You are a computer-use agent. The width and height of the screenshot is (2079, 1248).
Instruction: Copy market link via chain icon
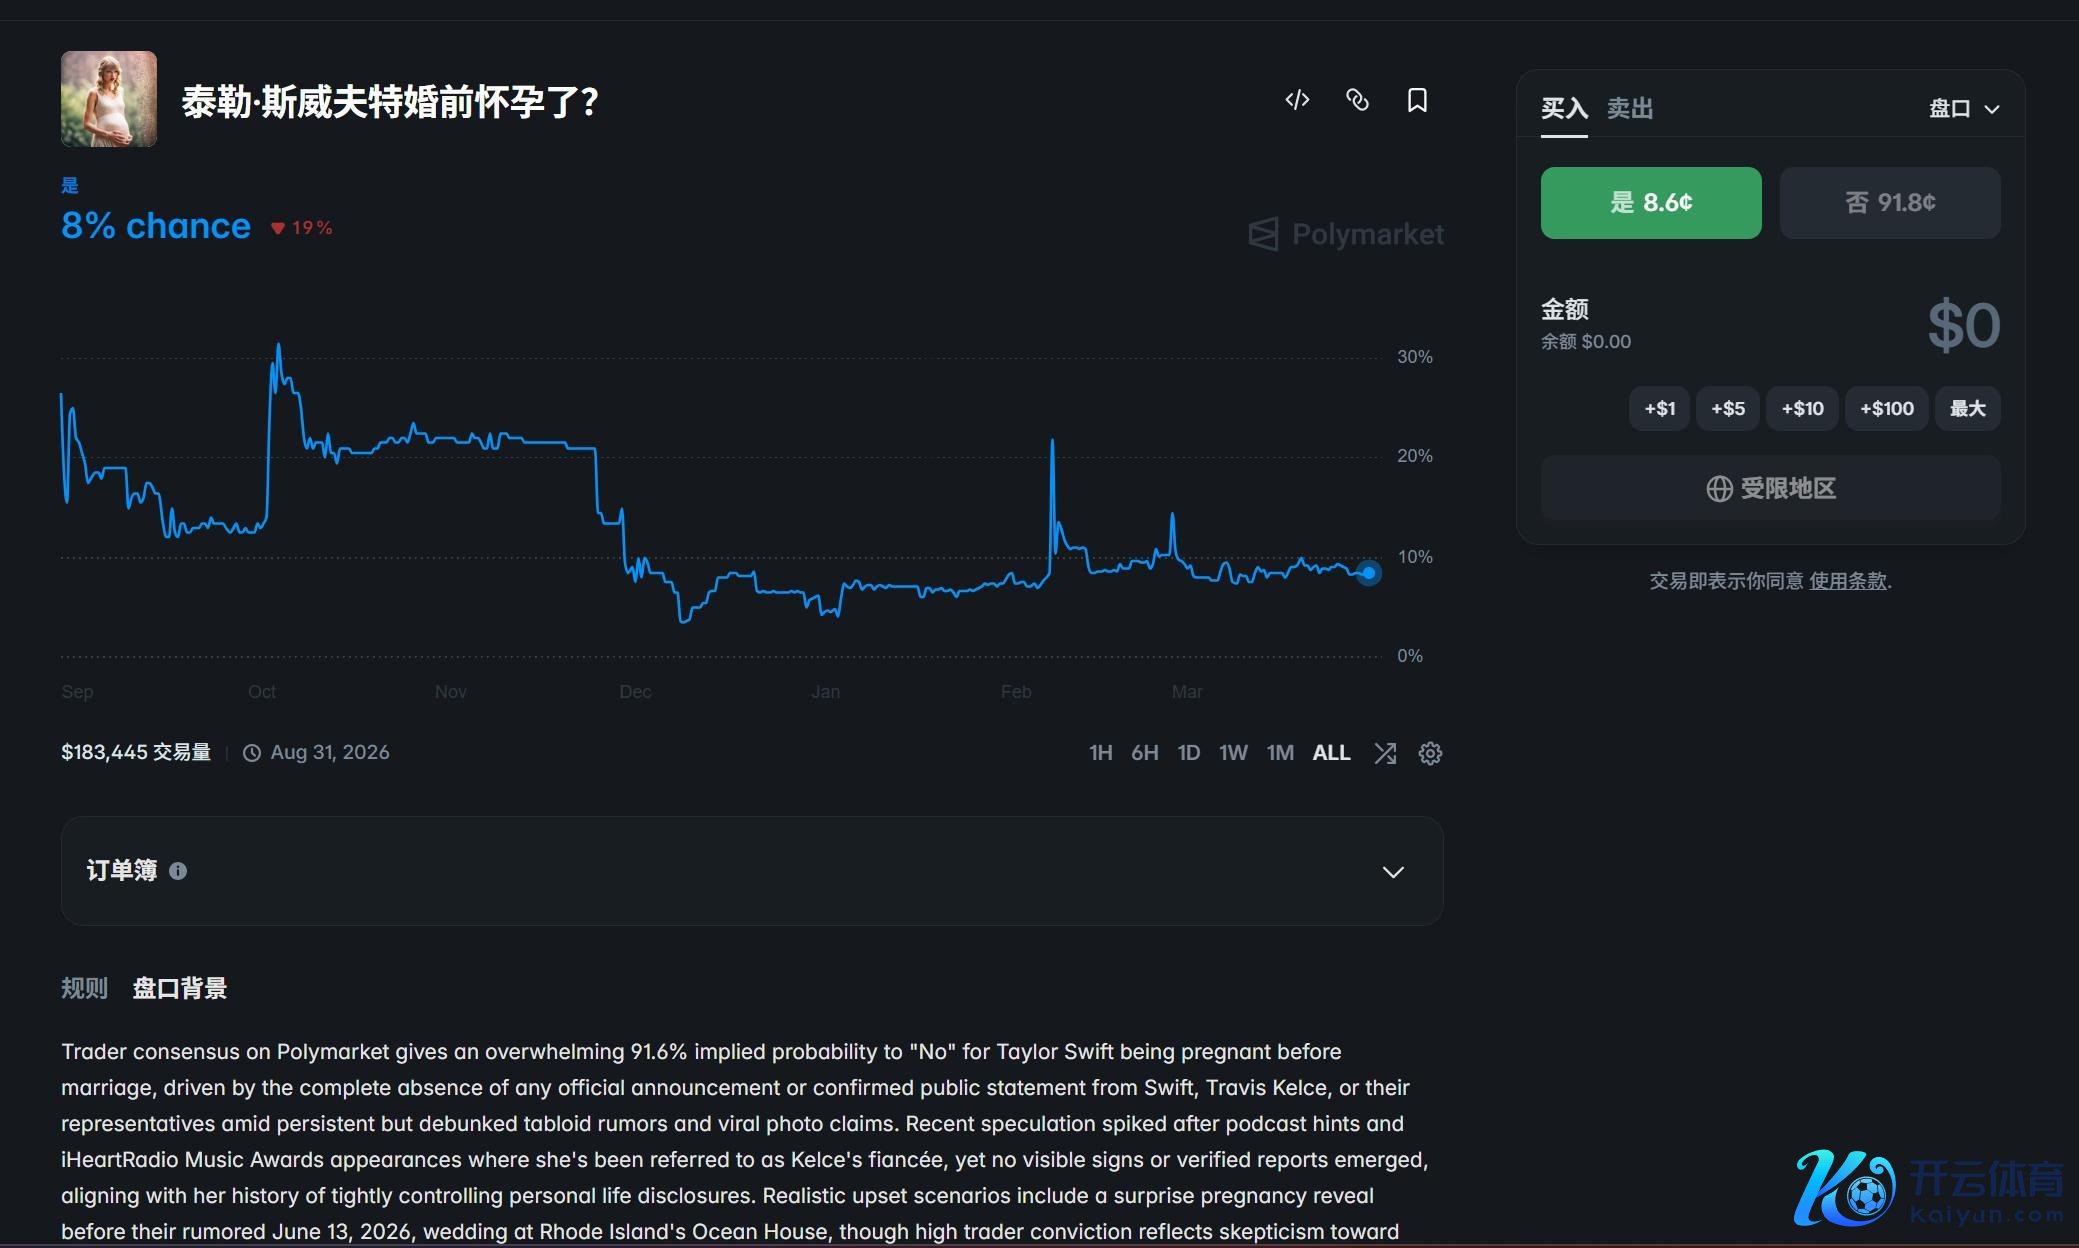click(x=1357, y=100)
